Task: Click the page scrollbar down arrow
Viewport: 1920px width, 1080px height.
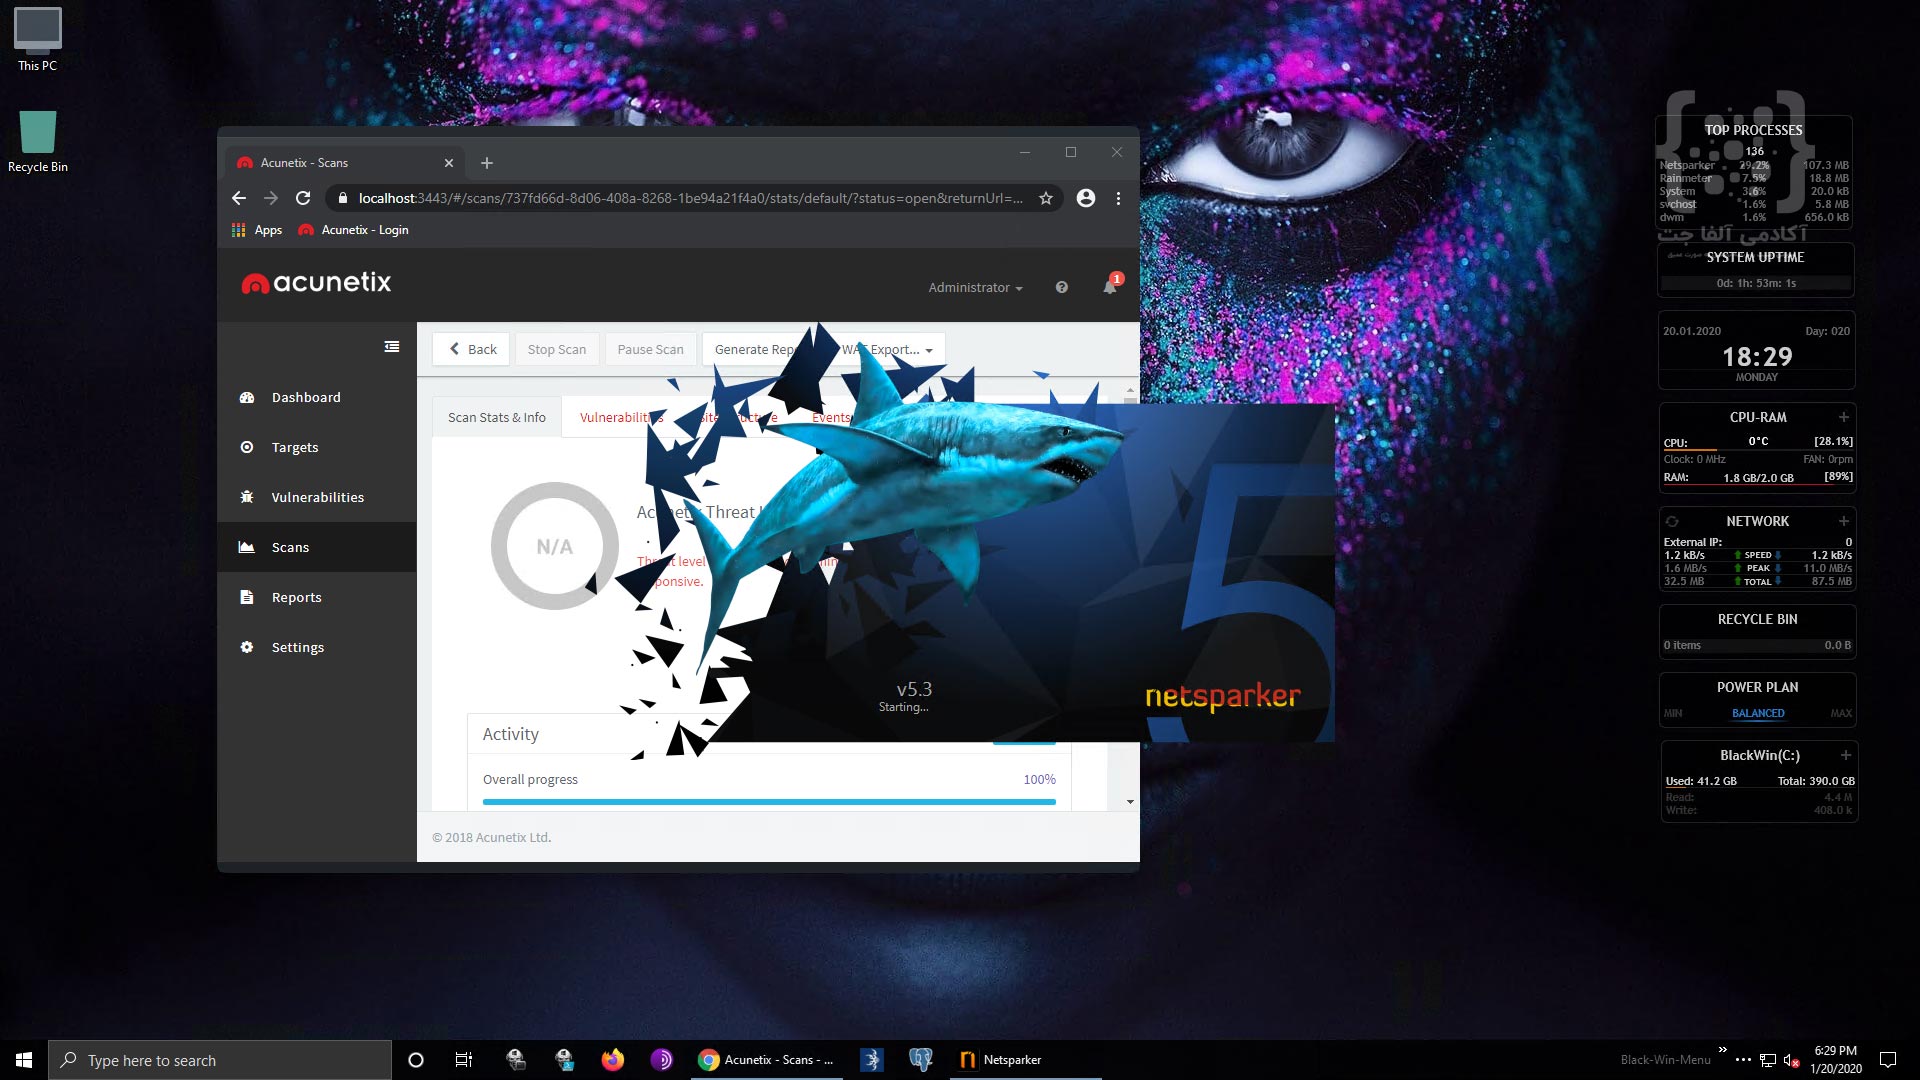Action: [x=1130, y=802]
